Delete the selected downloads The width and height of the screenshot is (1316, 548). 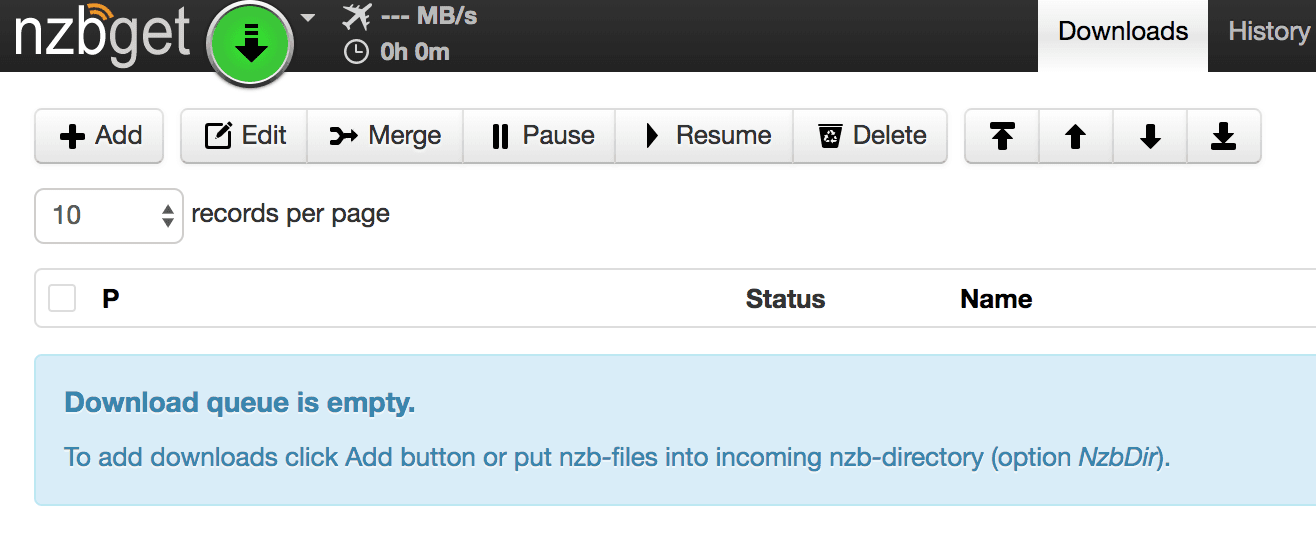click(871, 136)
